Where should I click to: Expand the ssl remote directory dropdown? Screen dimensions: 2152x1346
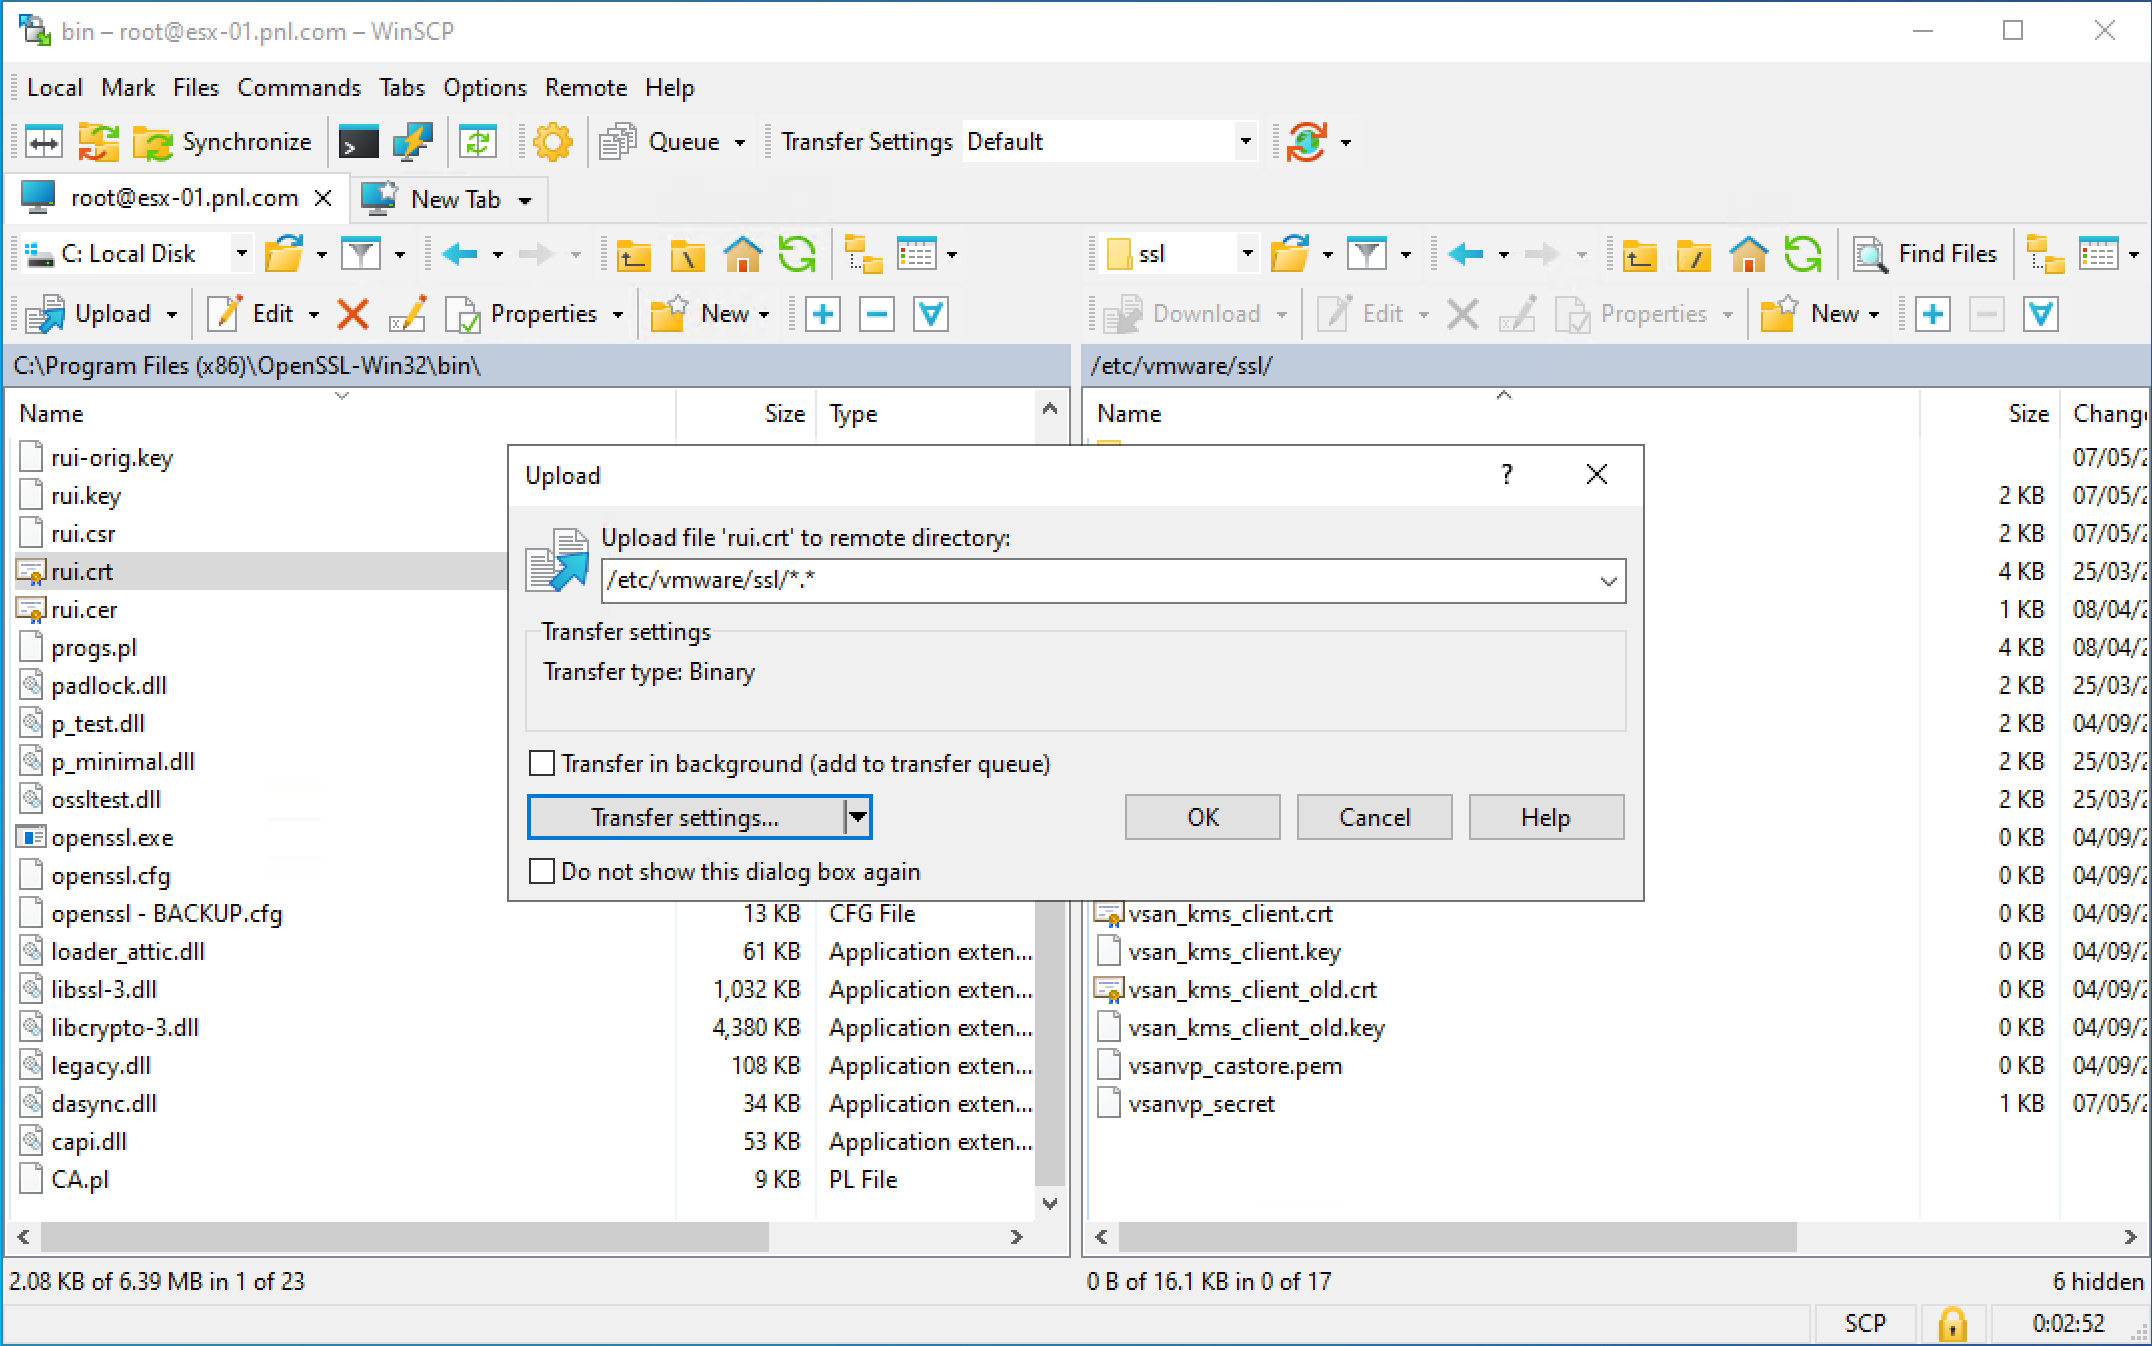1247,254
